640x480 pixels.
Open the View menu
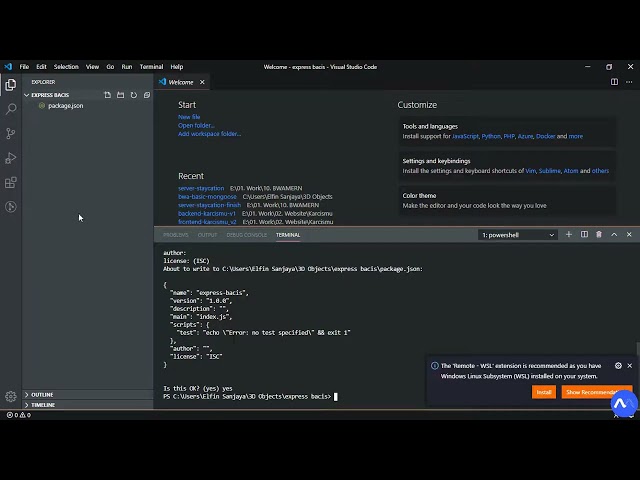[x=92, y=67]
